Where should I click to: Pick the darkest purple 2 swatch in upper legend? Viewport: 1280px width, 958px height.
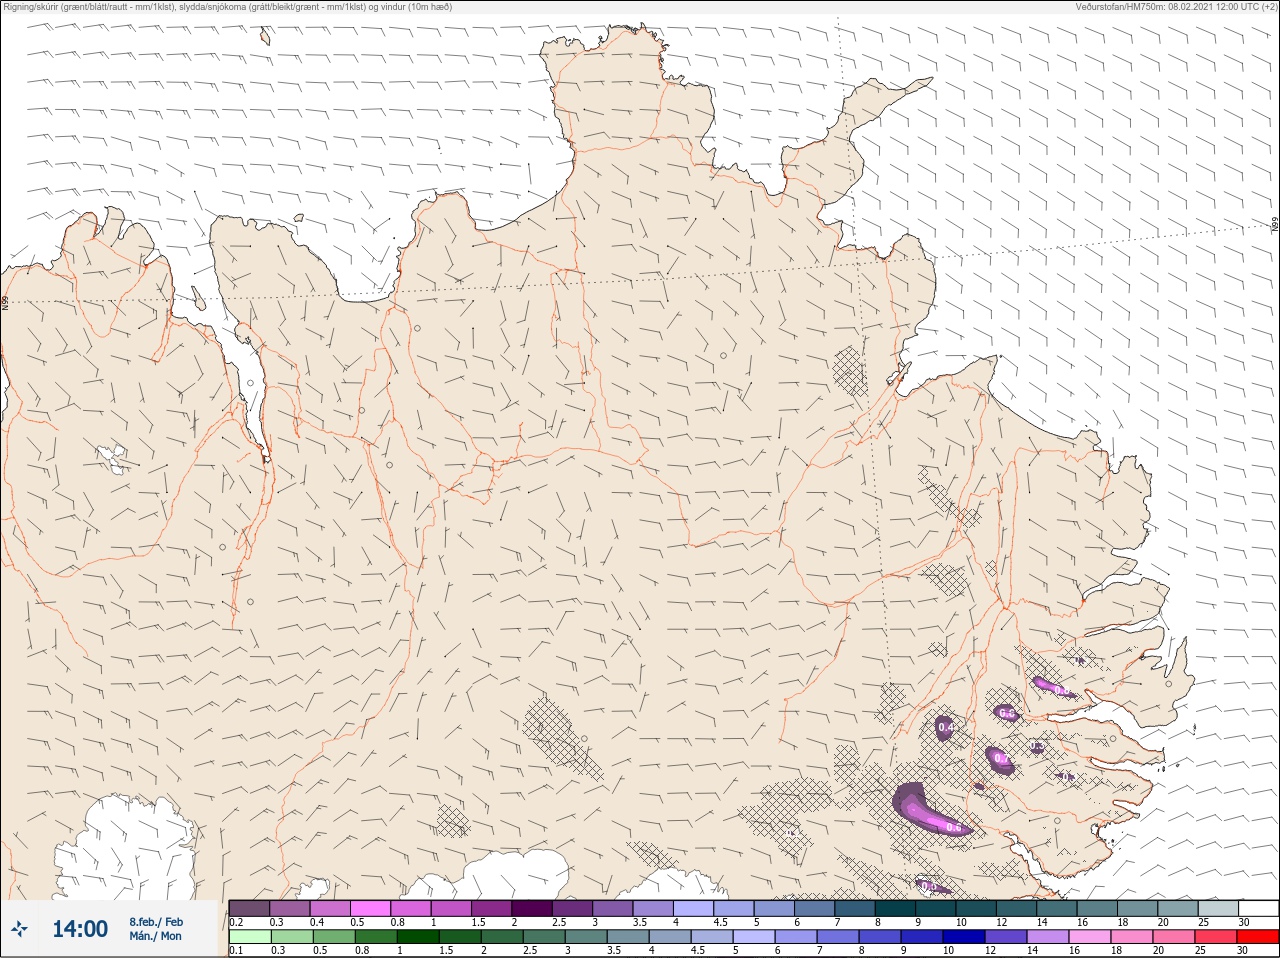532,908
